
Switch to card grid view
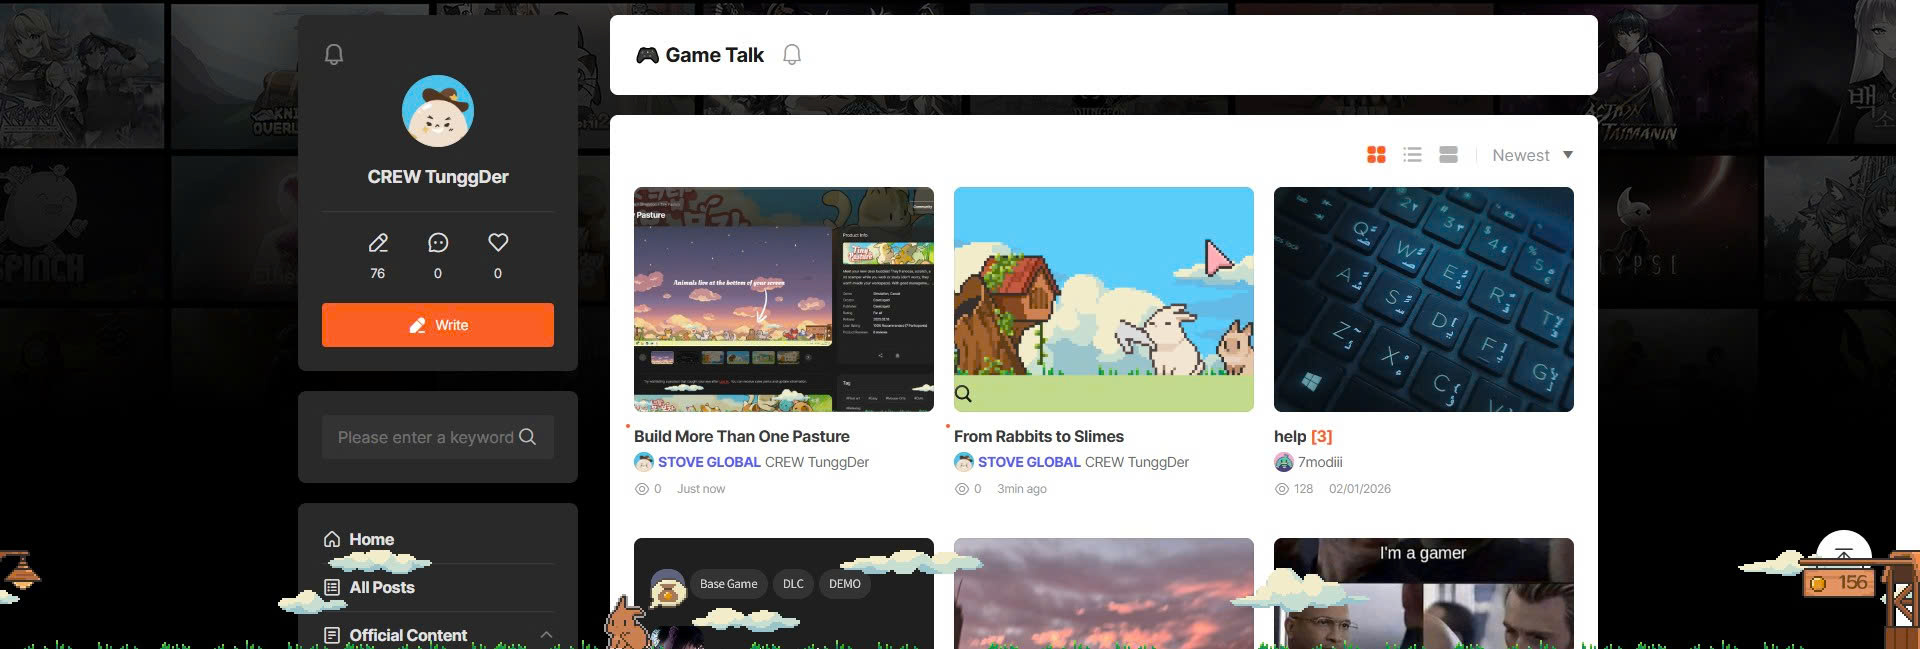click(1376, 154)
